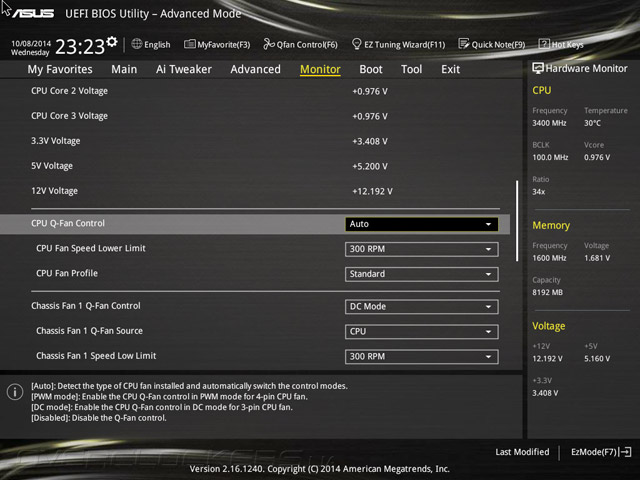Screen dimensions: 640x480
Task: Click the 8192 MB capacity value
Action: (547, 292)
